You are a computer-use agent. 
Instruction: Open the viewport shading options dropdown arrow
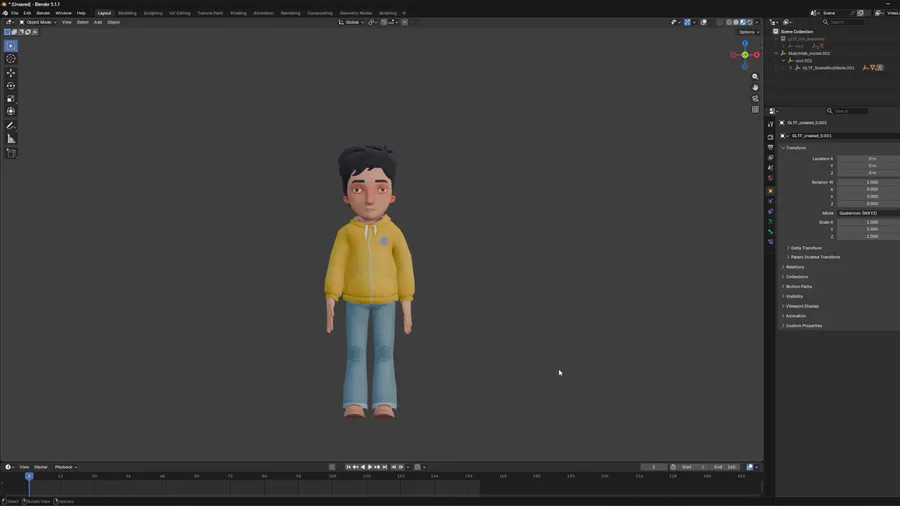point(757,22)
